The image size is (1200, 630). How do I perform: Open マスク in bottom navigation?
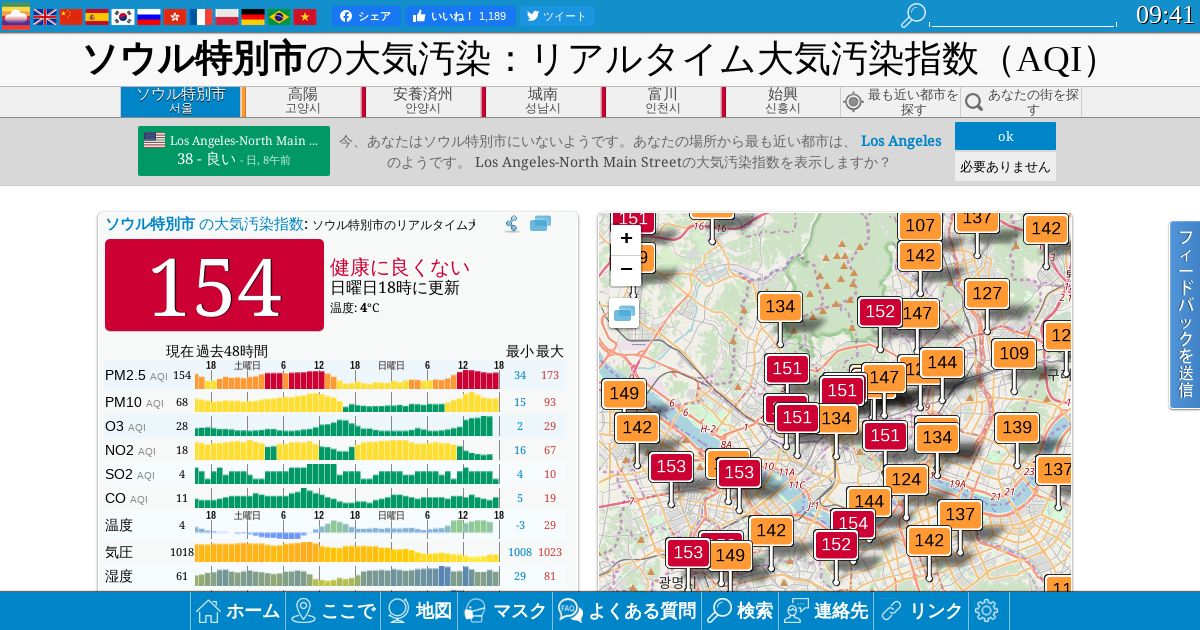point(505,611)
